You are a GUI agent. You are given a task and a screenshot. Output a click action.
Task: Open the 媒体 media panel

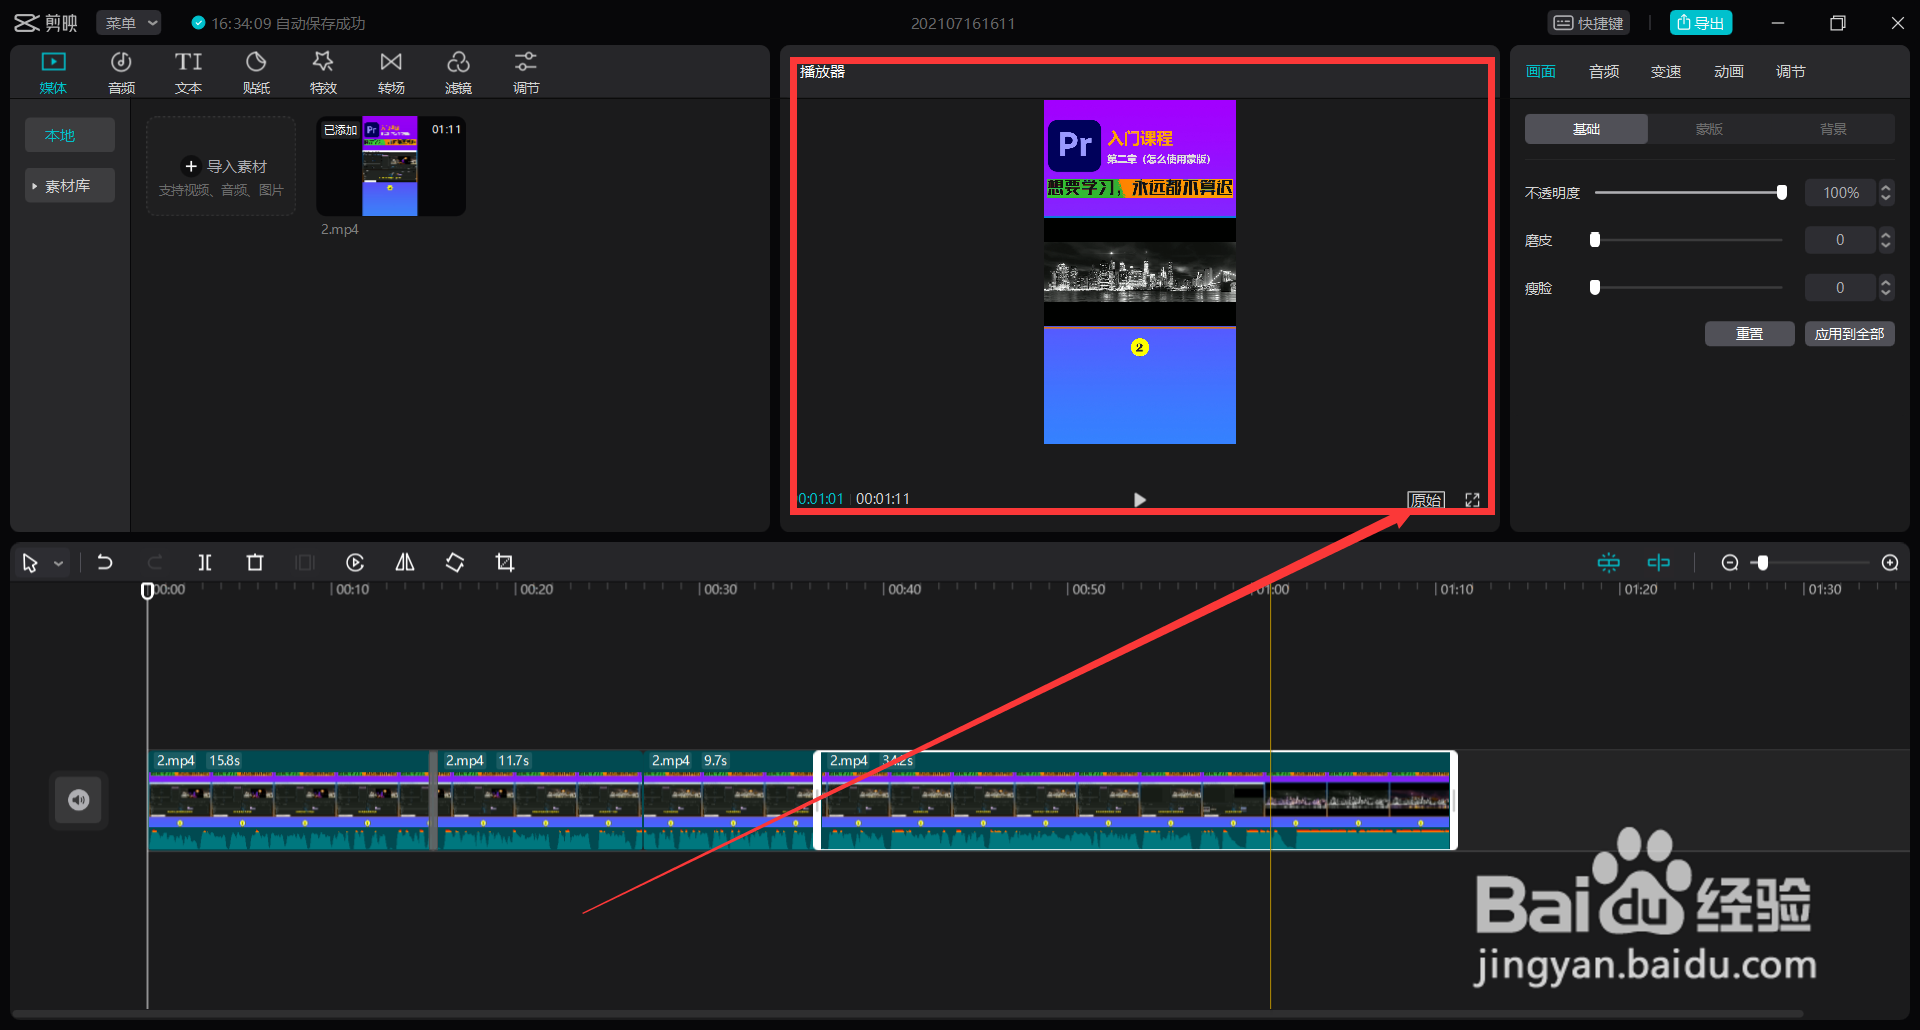(x=53, y=73)
